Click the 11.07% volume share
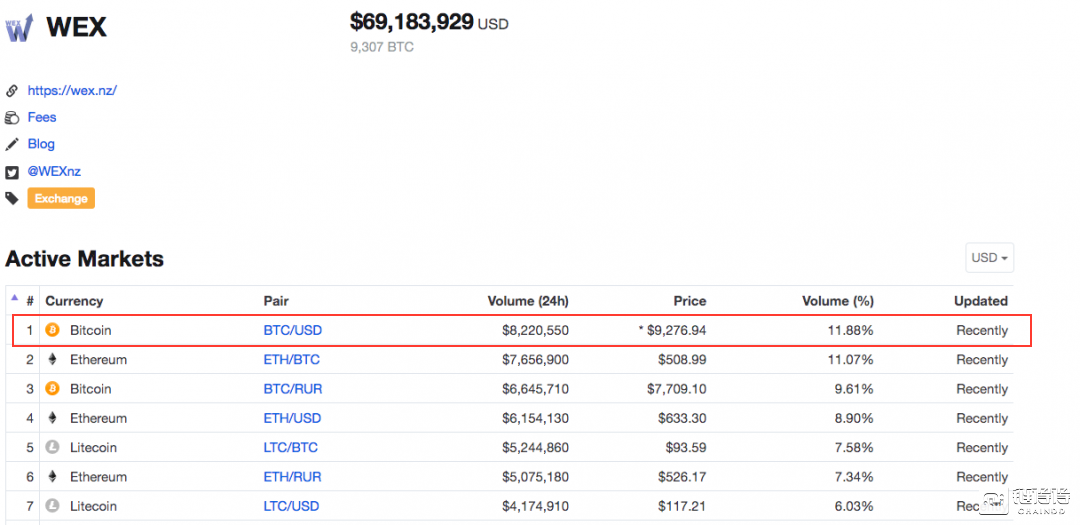Image resolution: width=1080 pixels, height=525 pixels. [850, 360]
